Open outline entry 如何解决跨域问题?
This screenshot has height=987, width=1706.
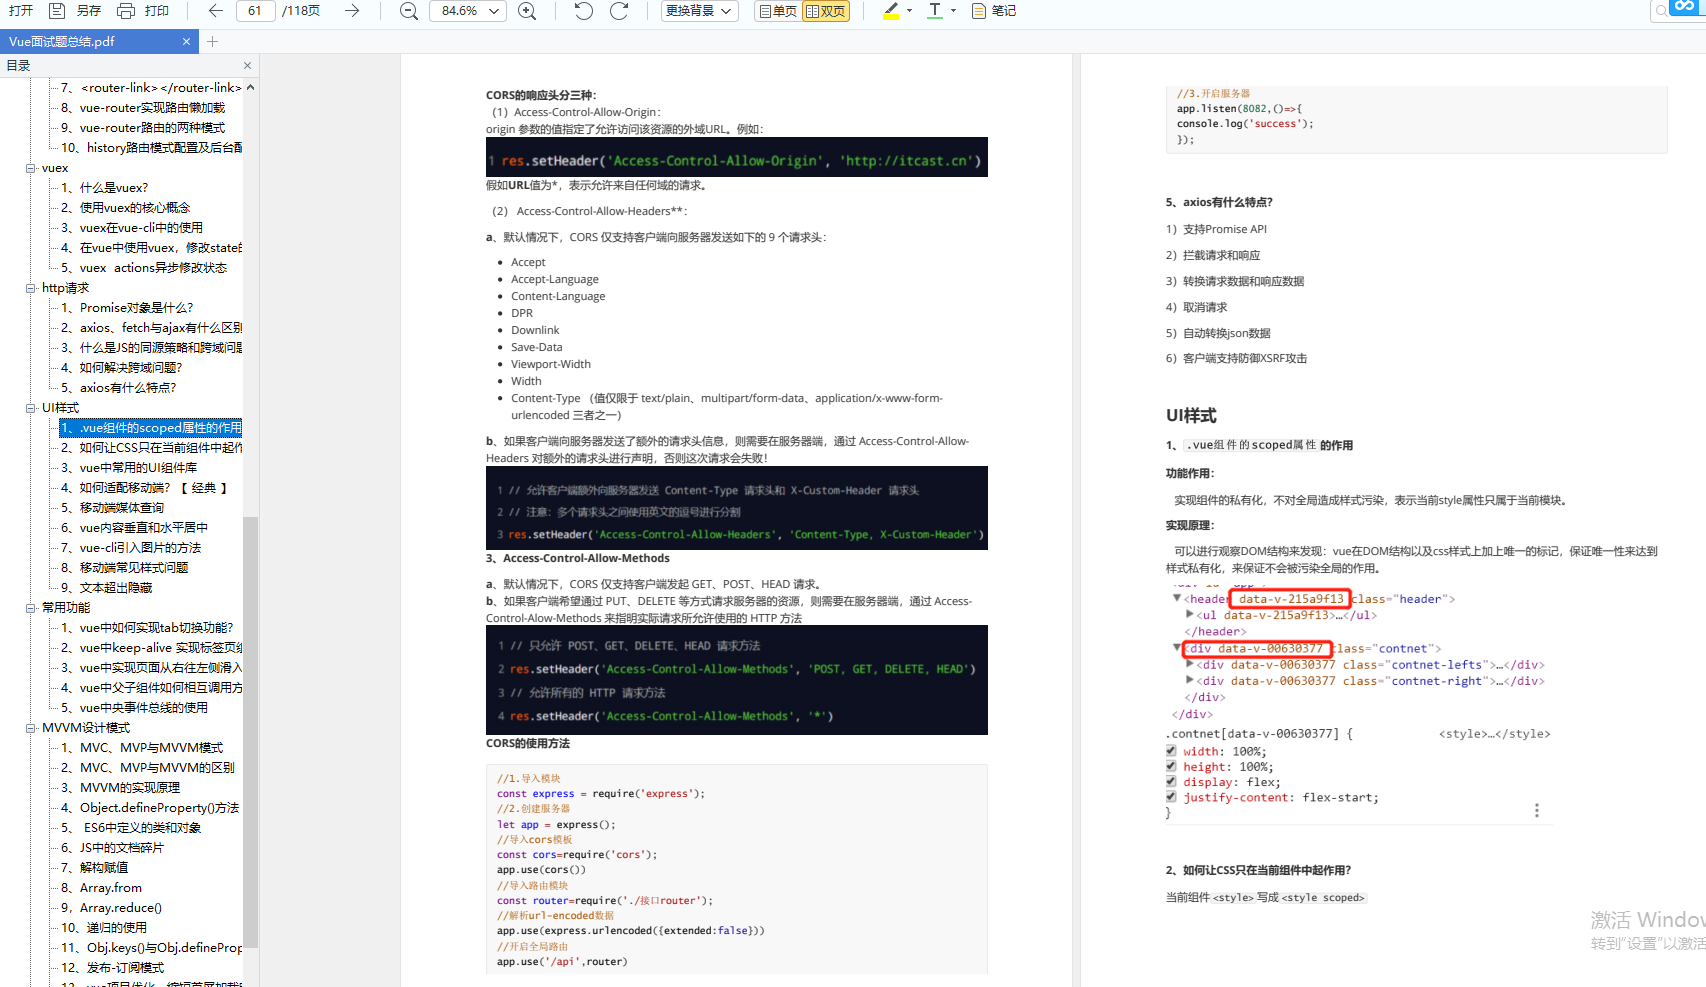[122, 368]
